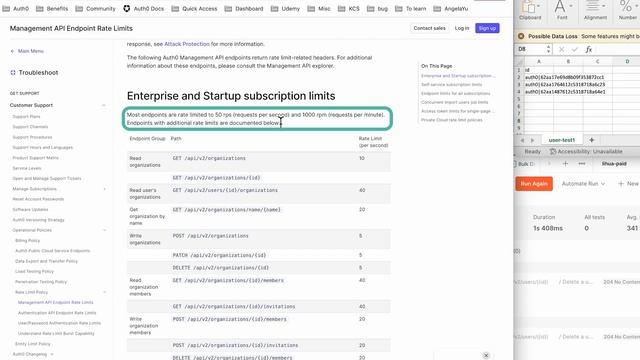This screenshot has width=640, height=360.
Task: Open the Community bookmarks folder
Action: click(96, 9)
